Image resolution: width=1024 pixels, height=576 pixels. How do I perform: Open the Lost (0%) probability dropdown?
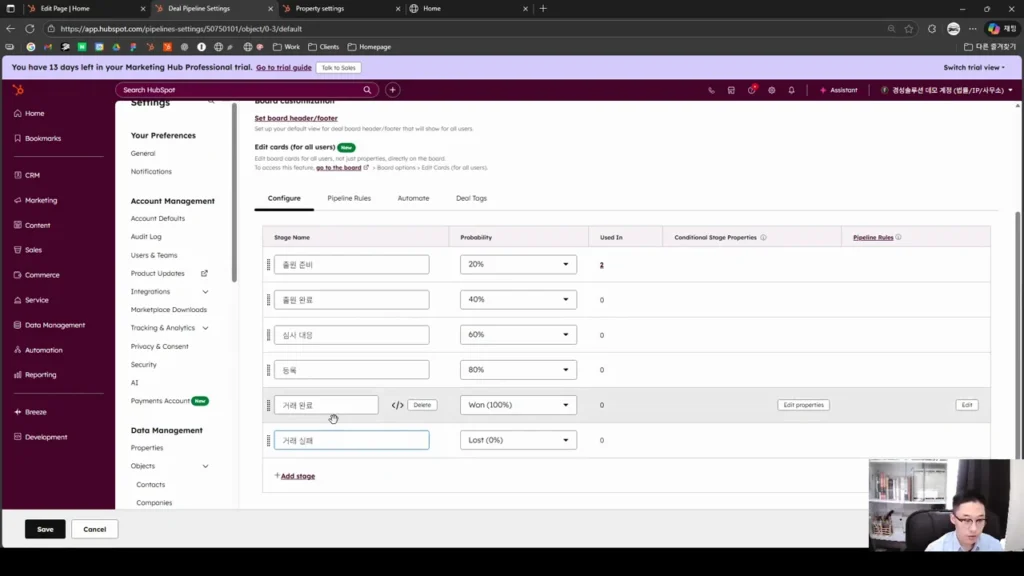518,440
